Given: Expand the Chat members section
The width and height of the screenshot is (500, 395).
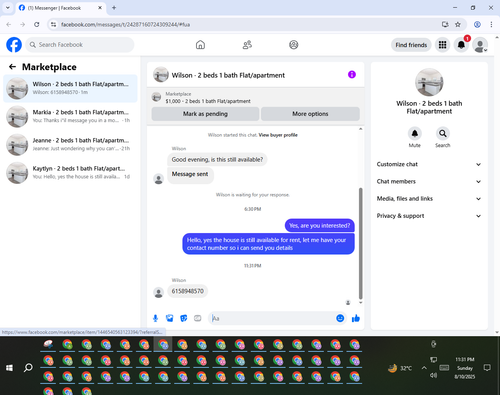Looking at the screenshot, I should click(x=429, y=182).
